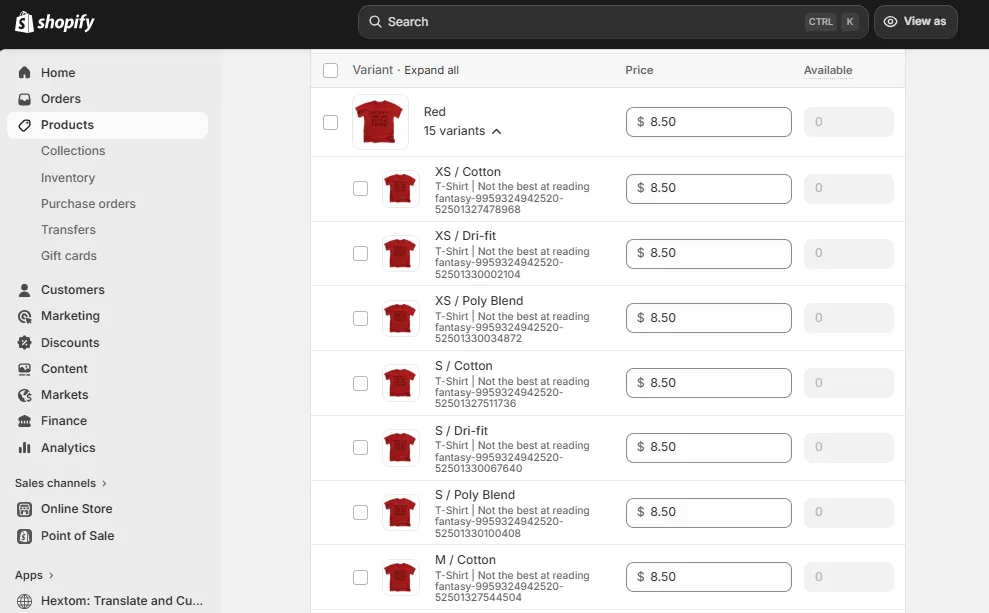Open the M / Cotton variant title
The width and height of the screenshot is (989, 613).
465,560
